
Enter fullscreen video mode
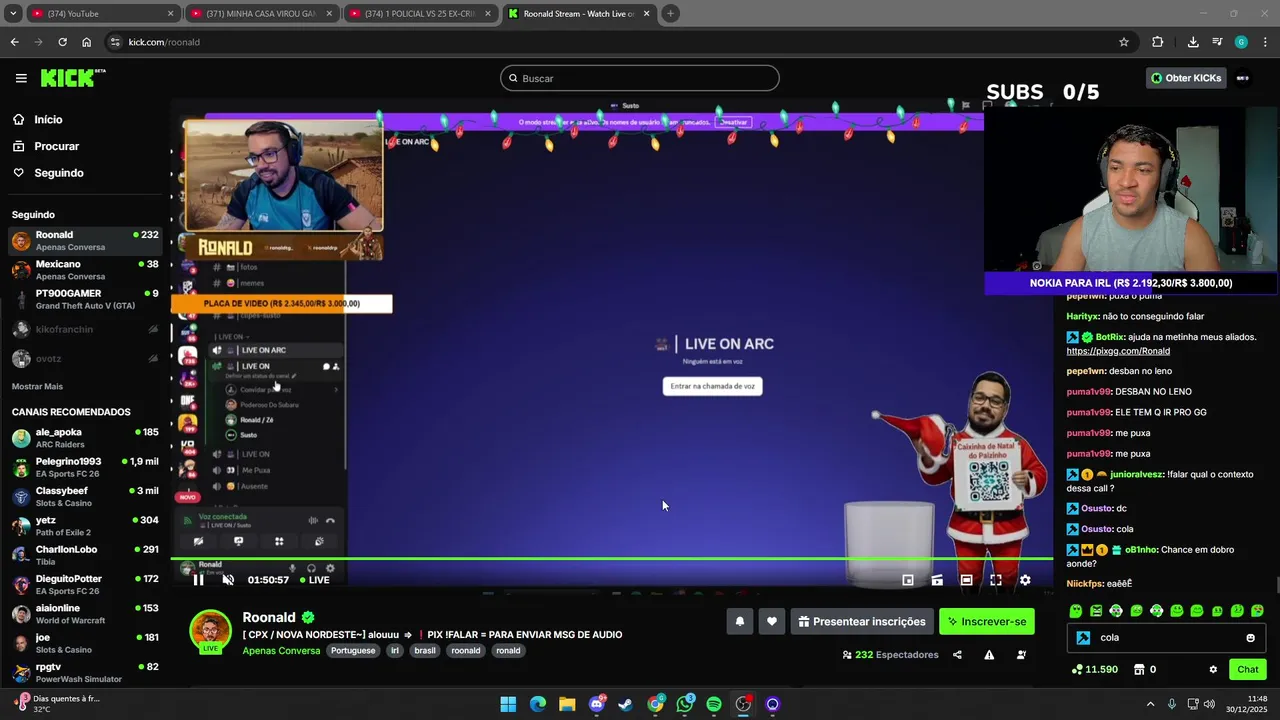coord(996,580)
